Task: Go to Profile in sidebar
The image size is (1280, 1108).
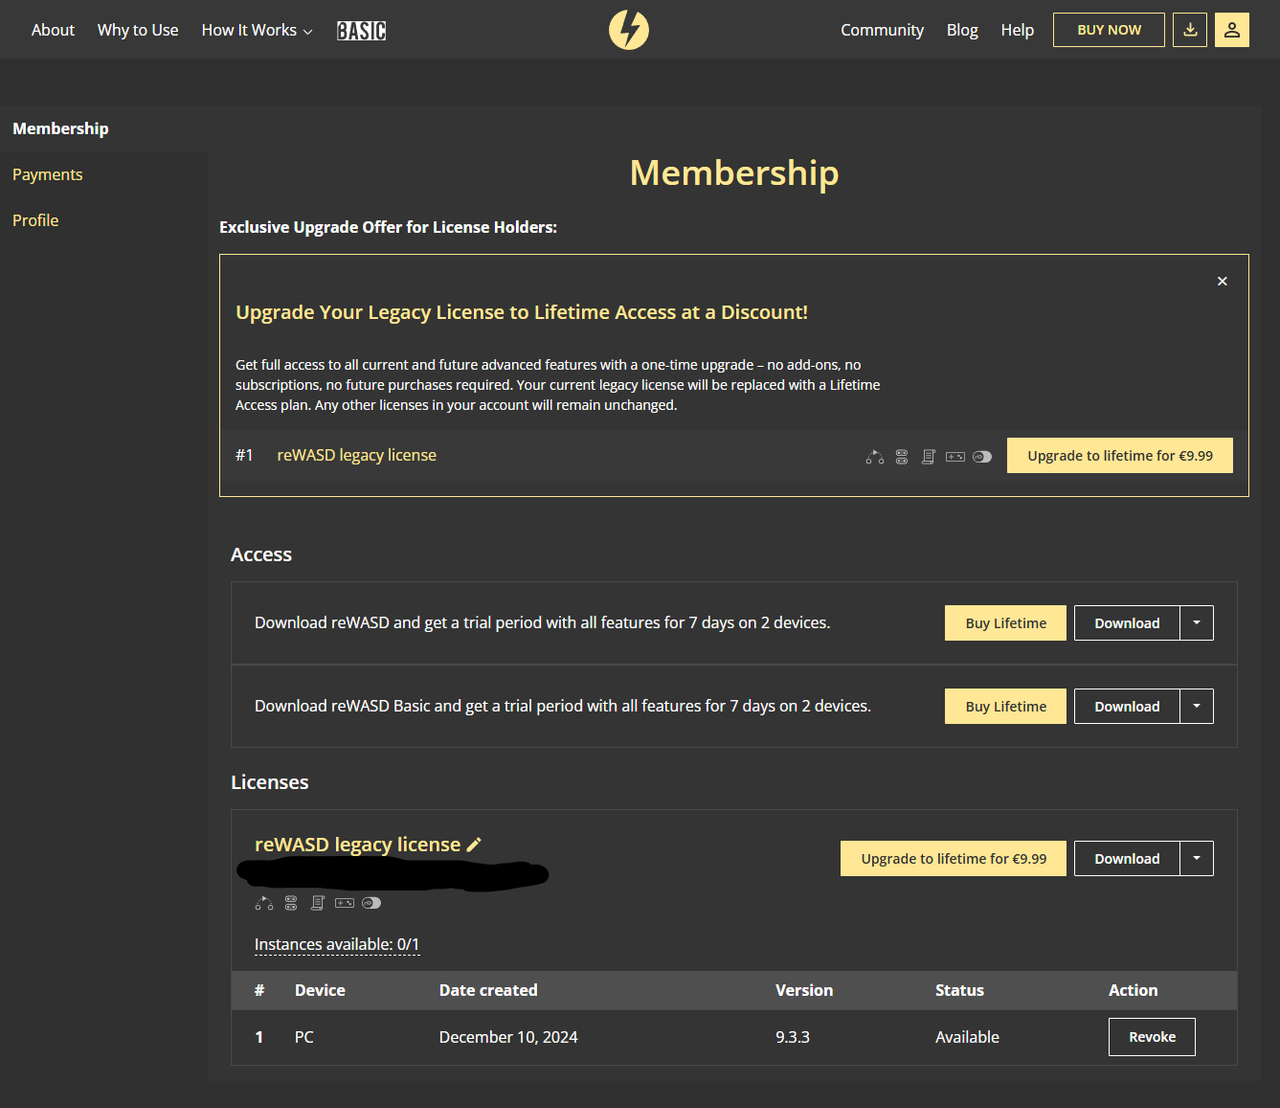Action: tap(35, 220)
